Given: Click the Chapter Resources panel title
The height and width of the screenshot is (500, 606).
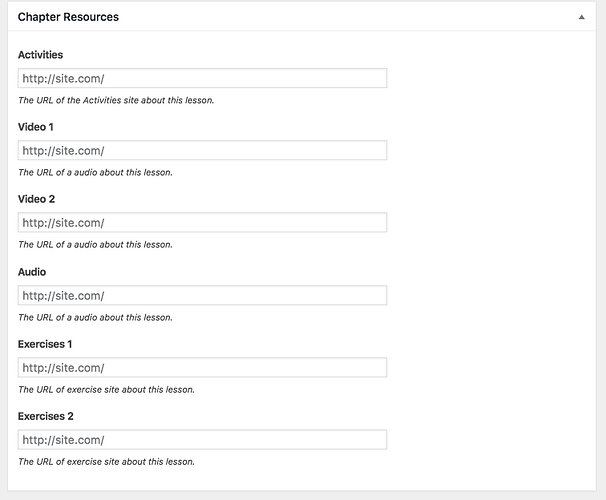Looking at the screenshot, I should (x=68, y=17).
